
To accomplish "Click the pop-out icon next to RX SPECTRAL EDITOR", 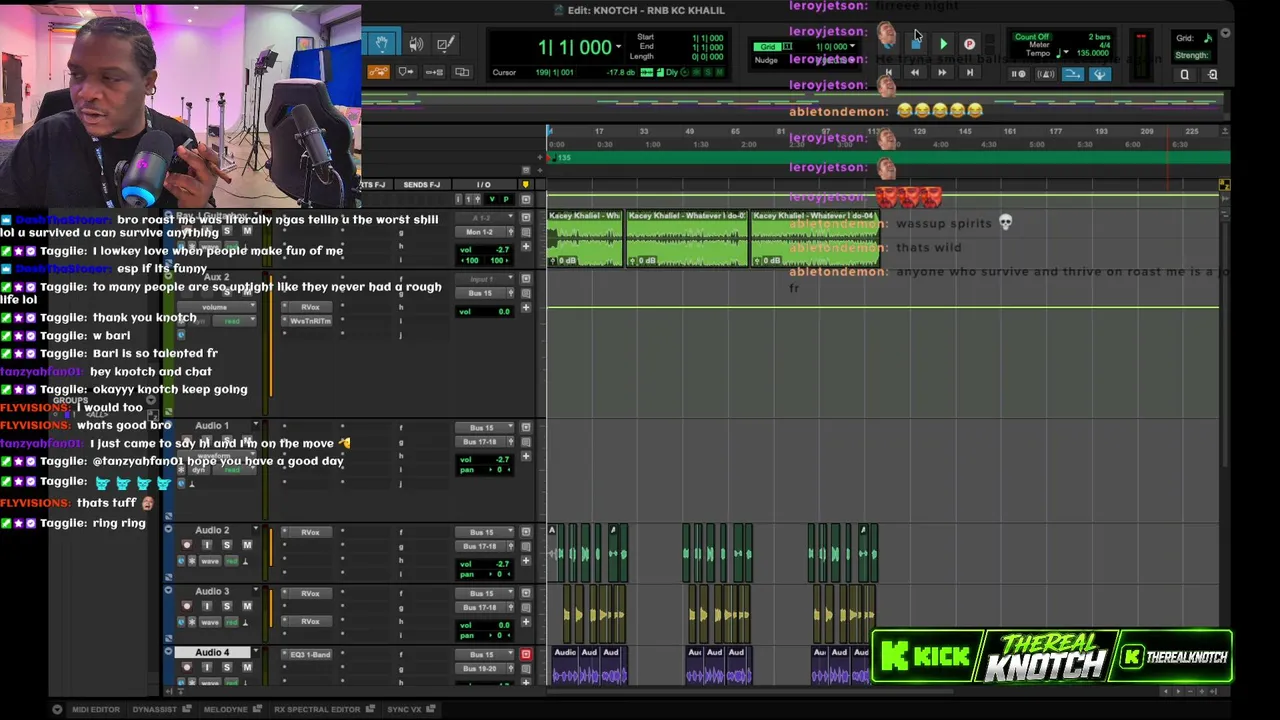I will pyautogui.click(x=371, y=709).
